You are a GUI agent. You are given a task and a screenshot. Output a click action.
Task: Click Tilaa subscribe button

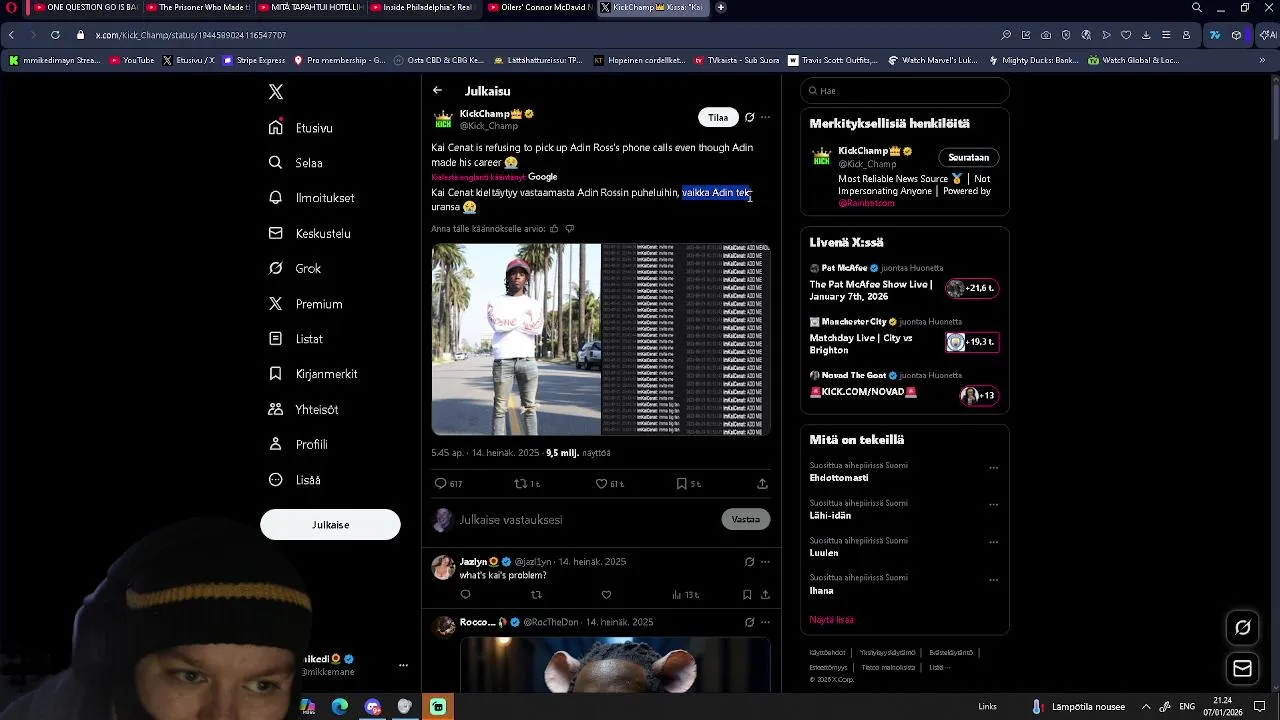(718, 117)
